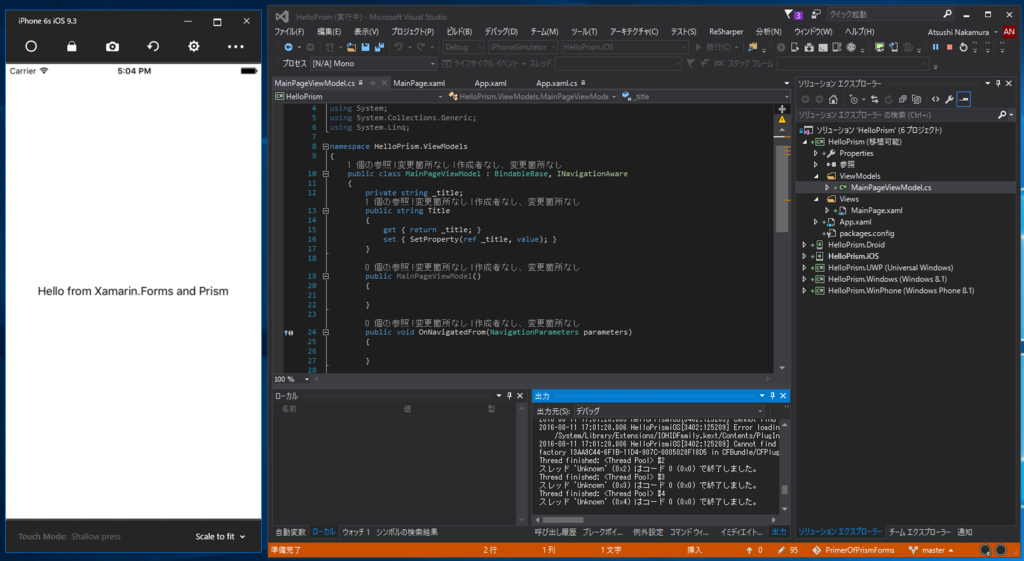Click the Save All toolbar icon

pyautogui.click(x=379, y=47)
